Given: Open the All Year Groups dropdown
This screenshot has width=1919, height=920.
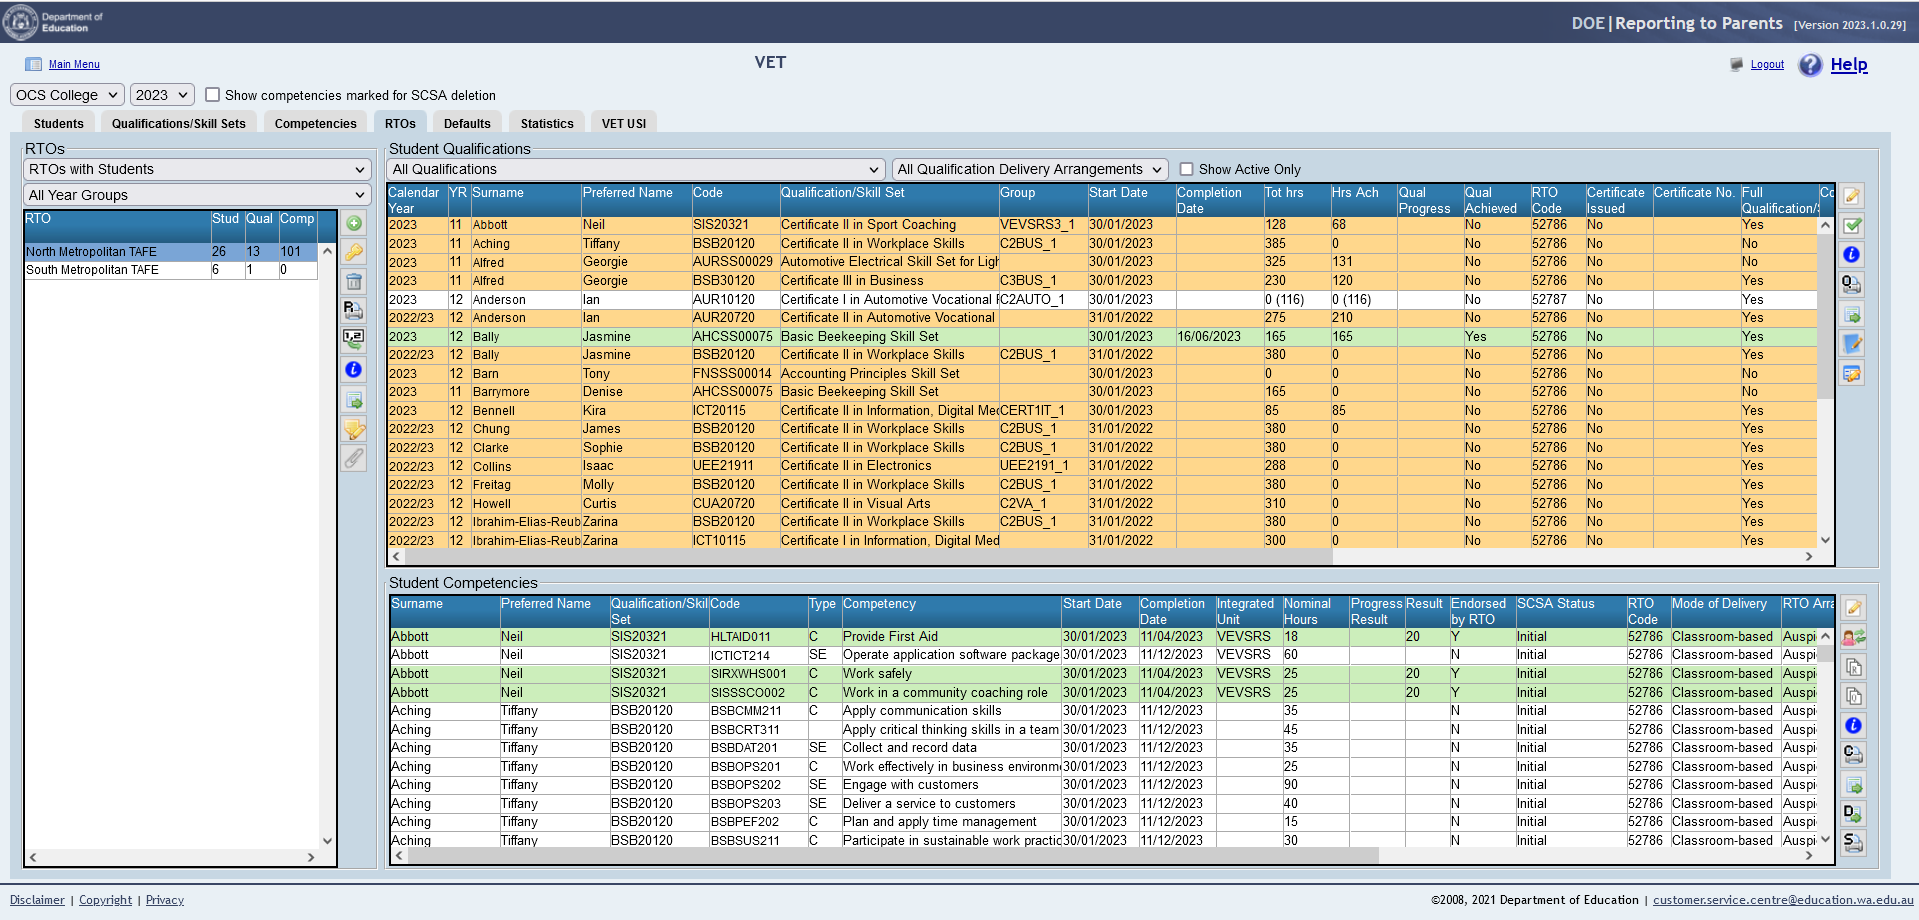Looking at the screenshot, I should tap(197, 195).
